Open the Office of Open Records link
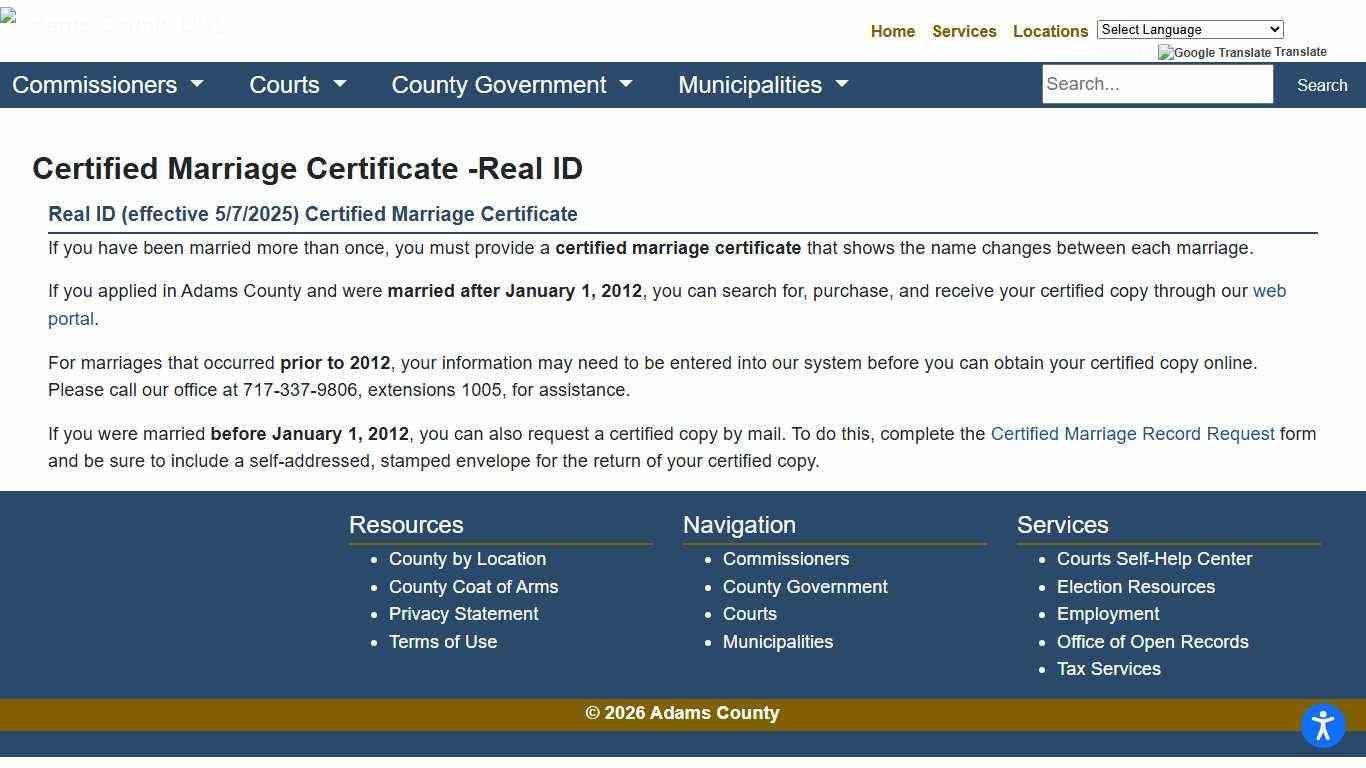1366x768 pixels. (1153, 642)
